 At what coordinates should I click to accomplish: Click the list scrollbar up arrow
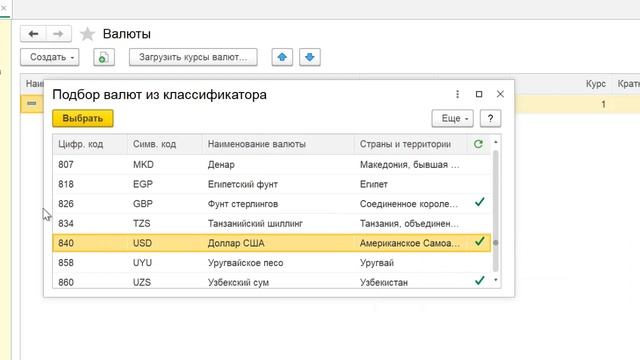coord(496,142)
